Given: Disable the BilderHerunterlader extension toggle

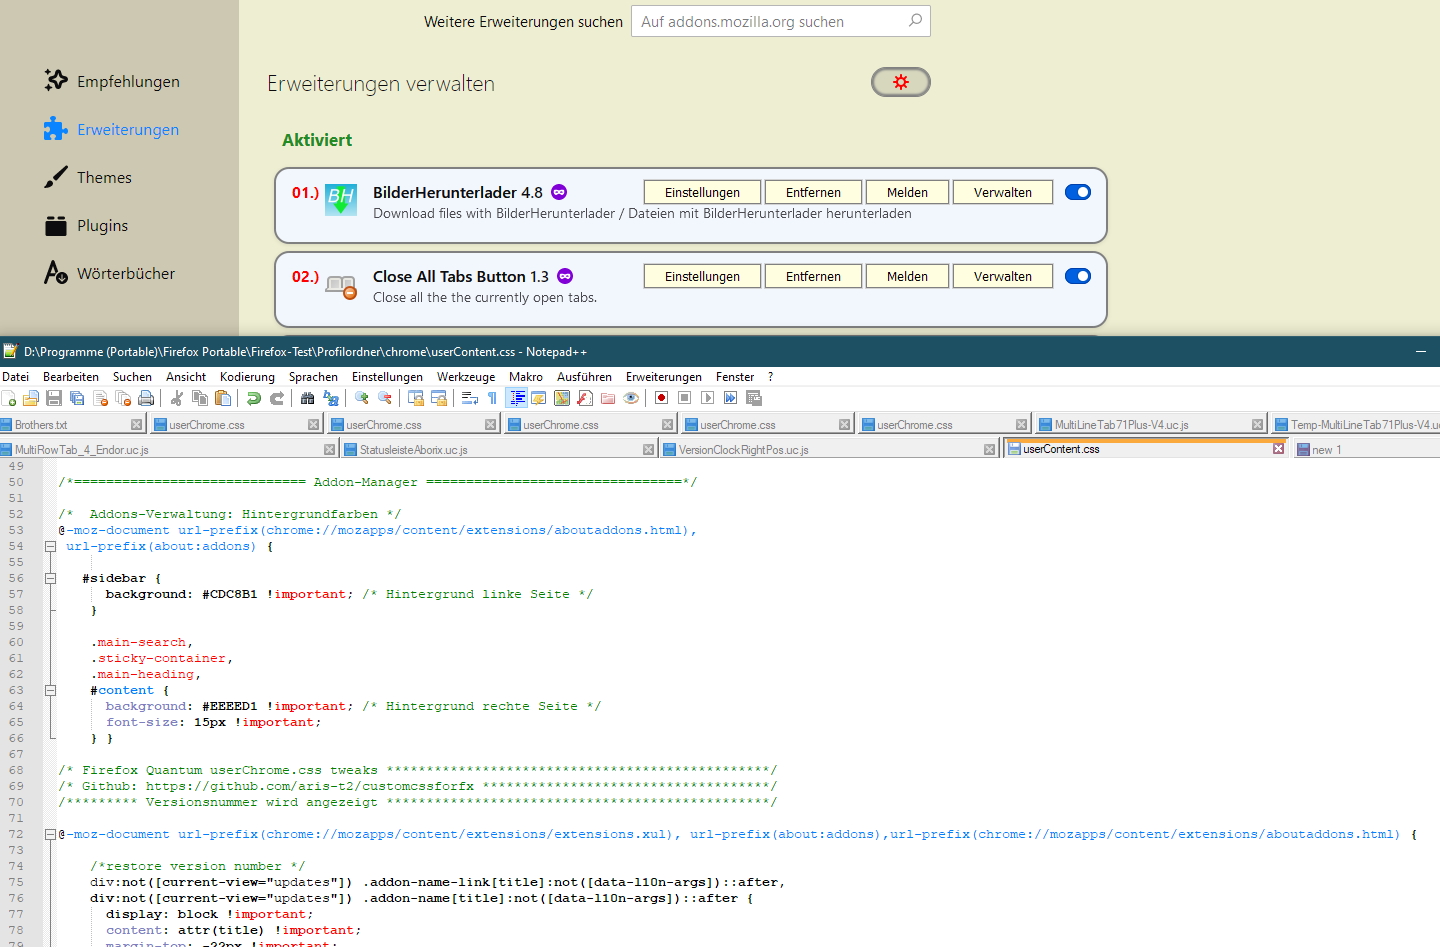Looking at the screenshot, I should tap(1078, 192).
